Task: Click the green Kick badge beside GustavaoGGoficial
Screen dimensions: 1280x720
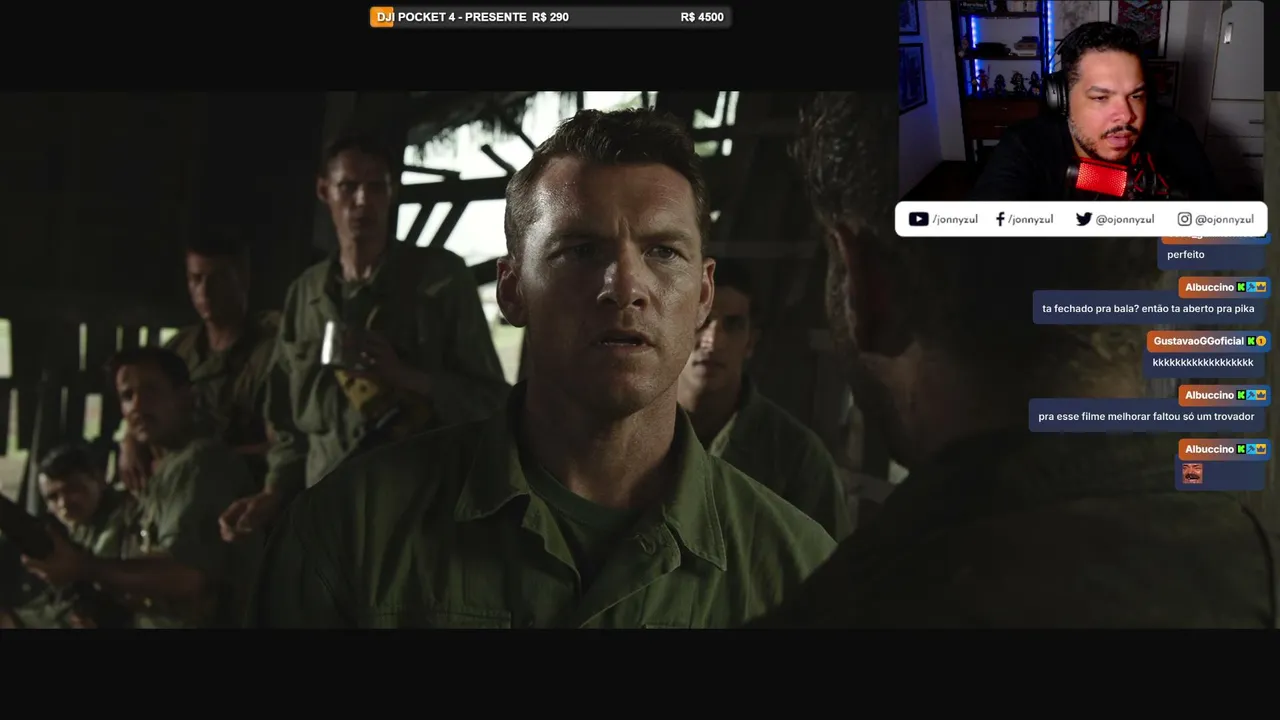Action: click(1251, 341)
